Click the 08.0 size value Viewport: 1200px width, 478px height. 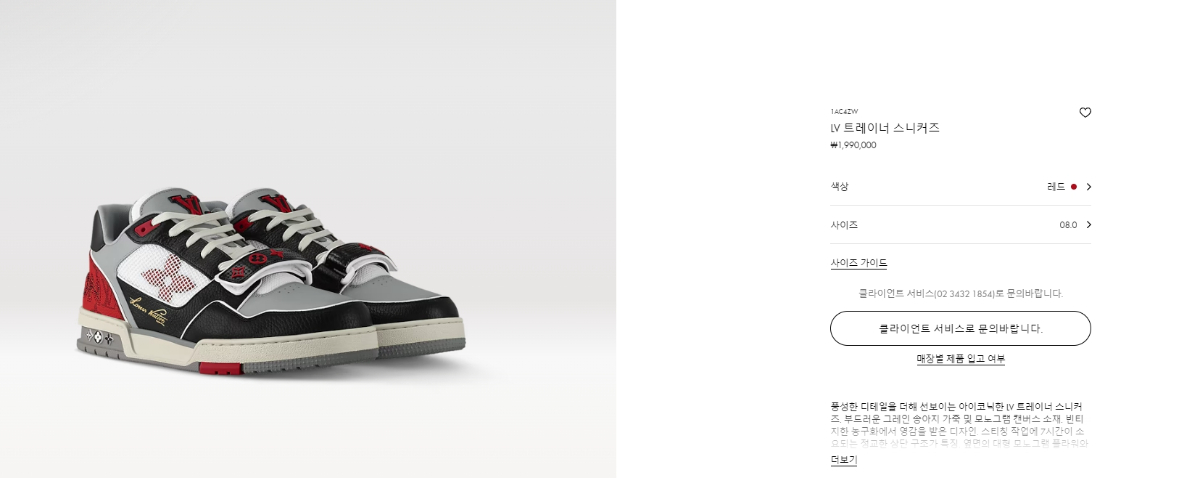coord(1068,225)
